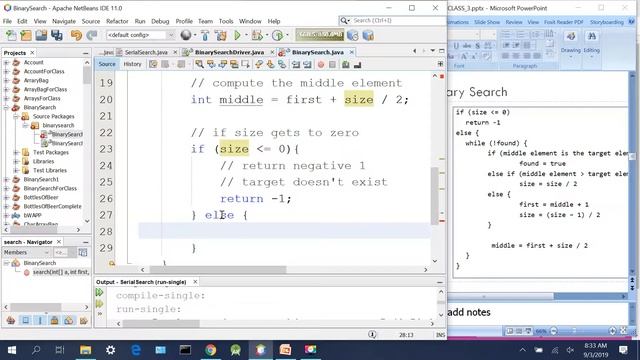640x360 pixels.
Task: Click the Redo arrow icon
Action: [91, 36]
